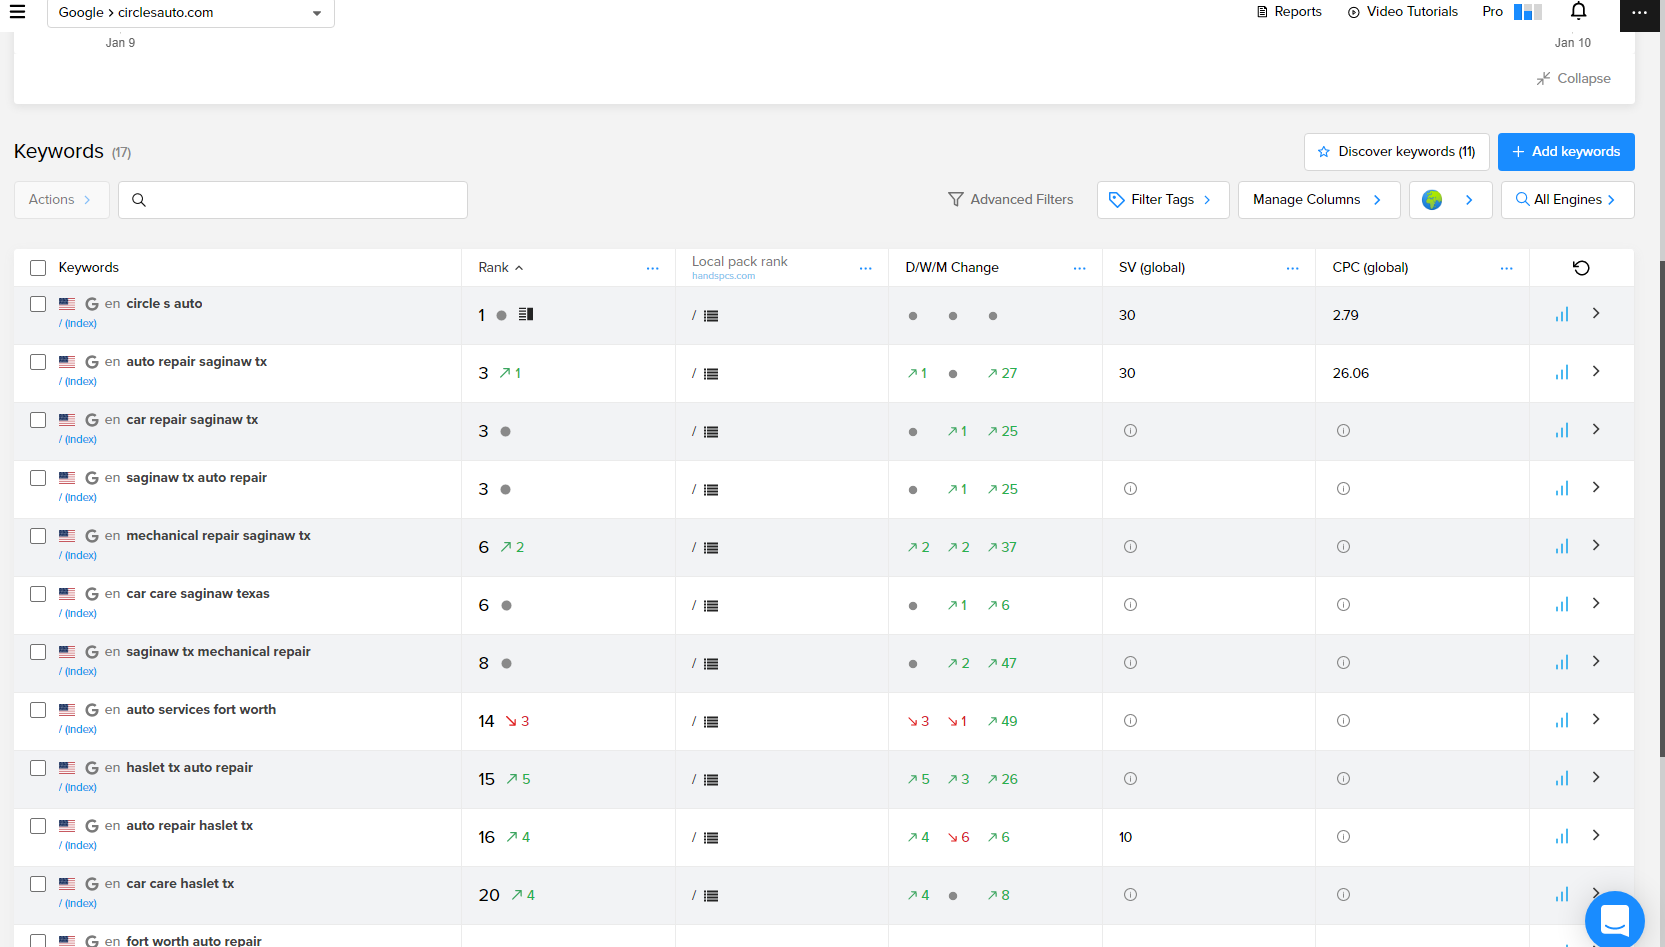
Task: Open the notifications bell
Action: pyautogui.click(x=1578, y=11)
